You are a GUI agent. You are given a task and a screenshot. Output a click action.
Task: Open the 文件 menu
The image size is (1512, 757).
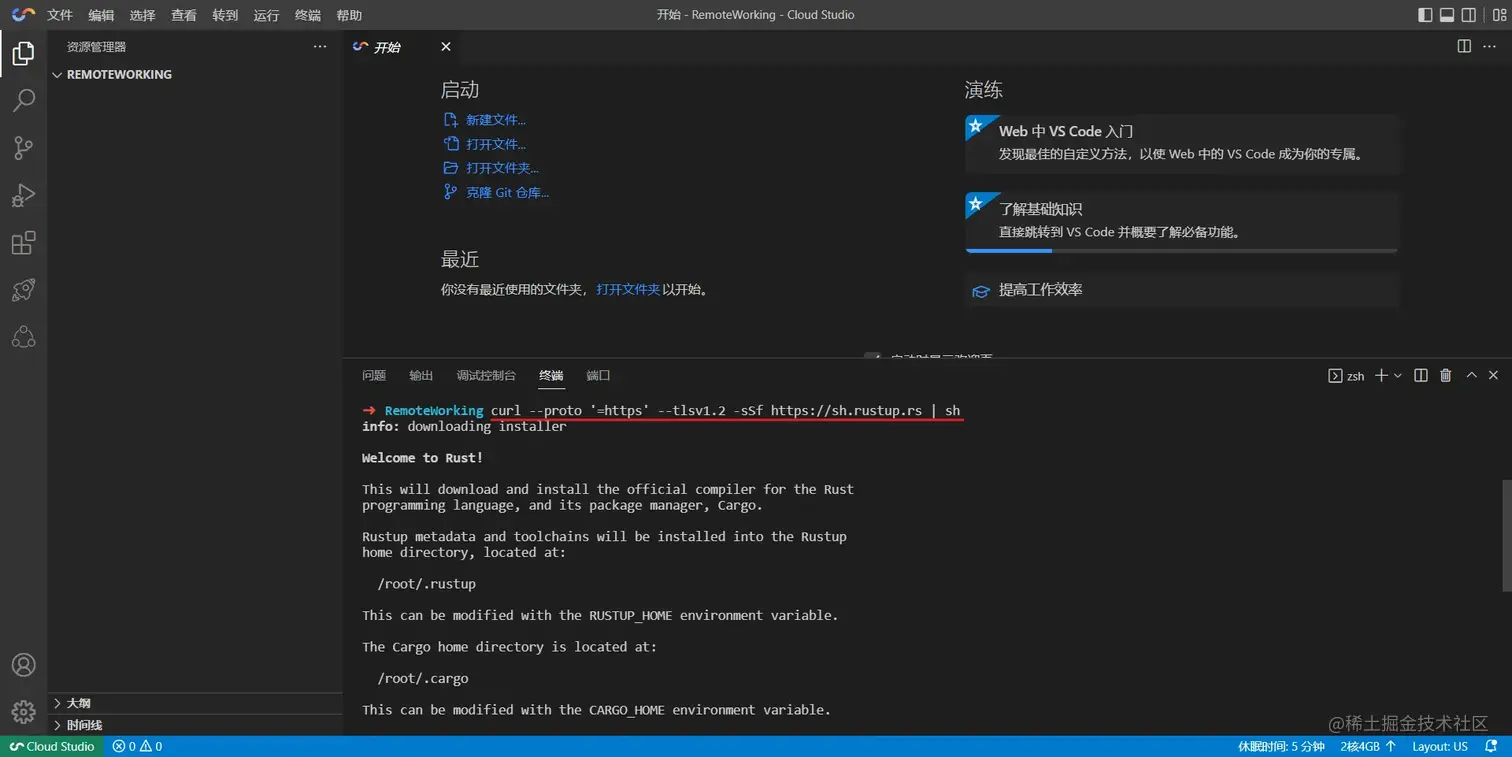[x=60, y=15]
